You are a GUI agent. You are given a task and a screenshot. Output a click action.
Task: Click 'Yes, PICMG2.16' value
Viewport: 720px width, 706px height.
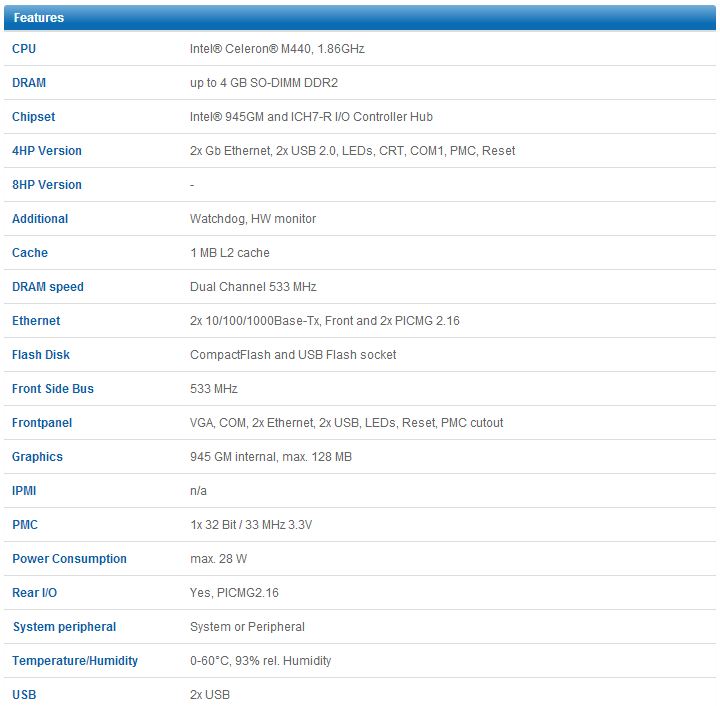(x=234, y=592)
